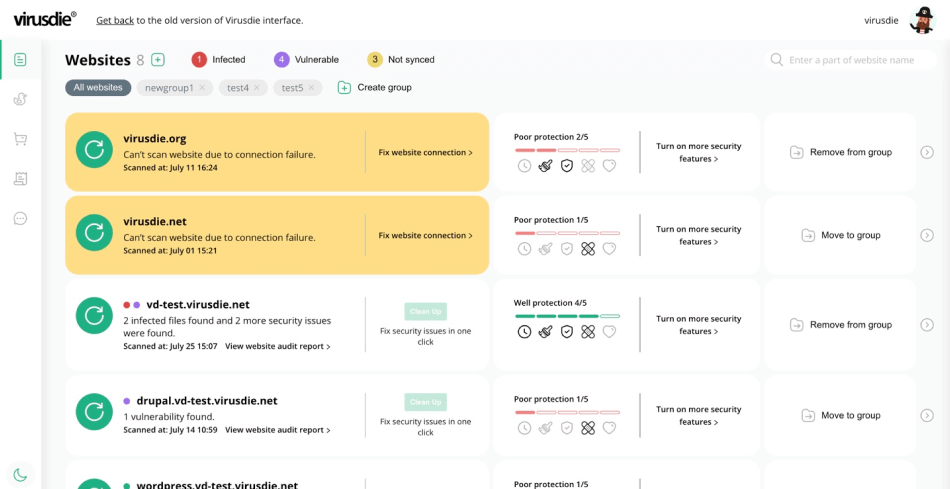The width and height of the screenshot is (950, 489).
Task: View audit report for vd-test.virusdie.net
Action: 278,347
